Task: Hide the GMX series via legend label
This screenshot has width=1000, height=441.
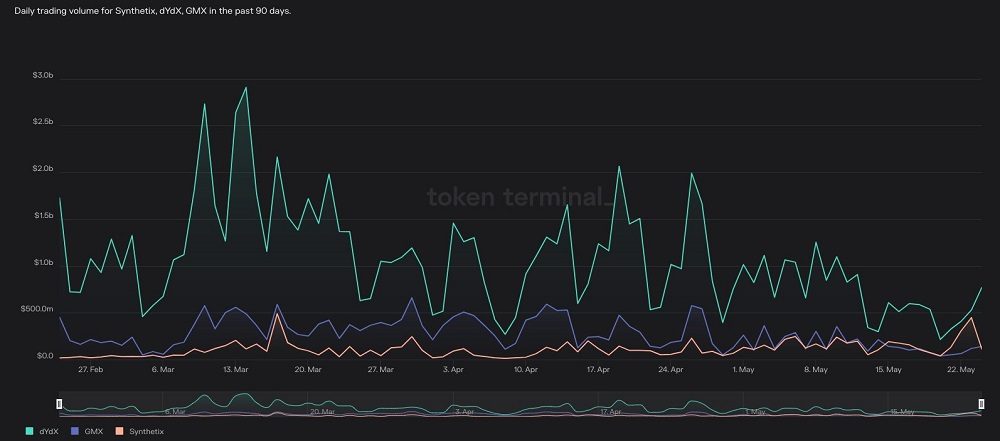Action: coord(94,431)
